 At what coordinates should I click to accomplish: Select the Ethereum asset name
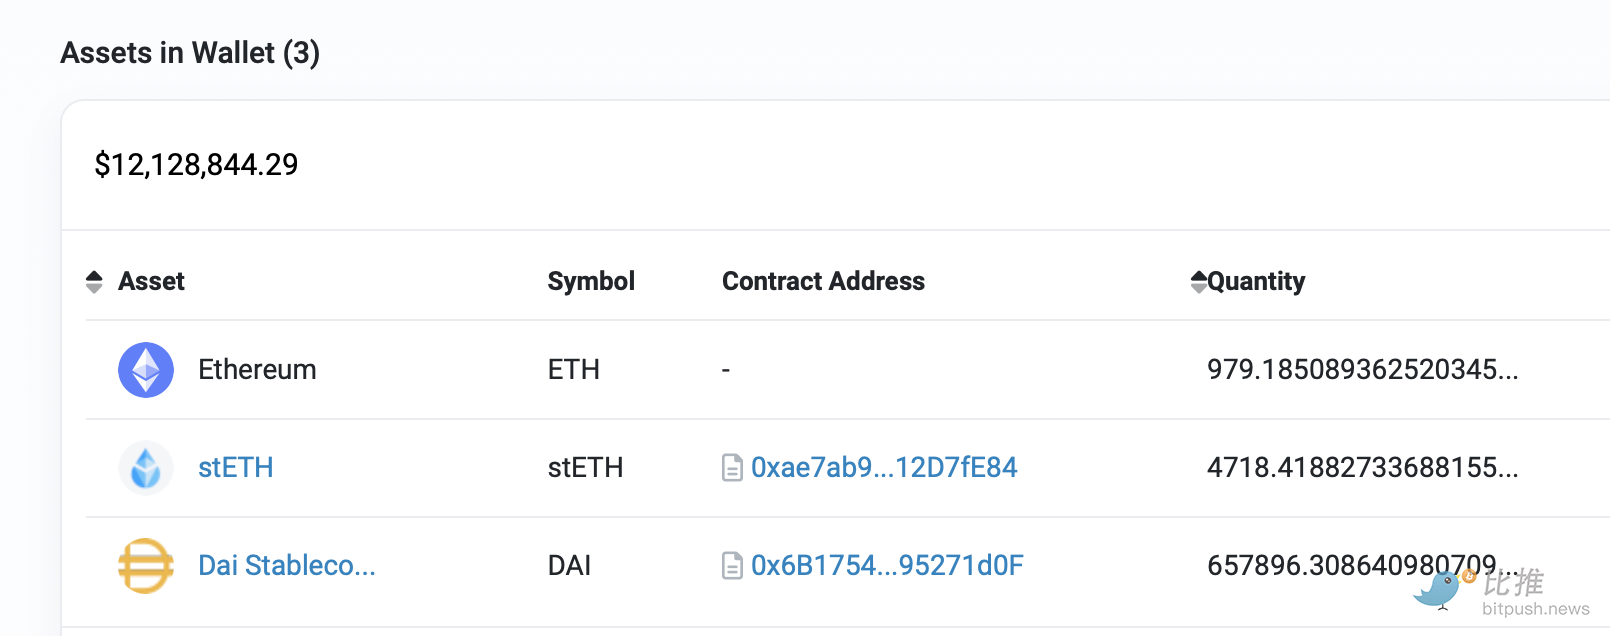click(257, 370)
